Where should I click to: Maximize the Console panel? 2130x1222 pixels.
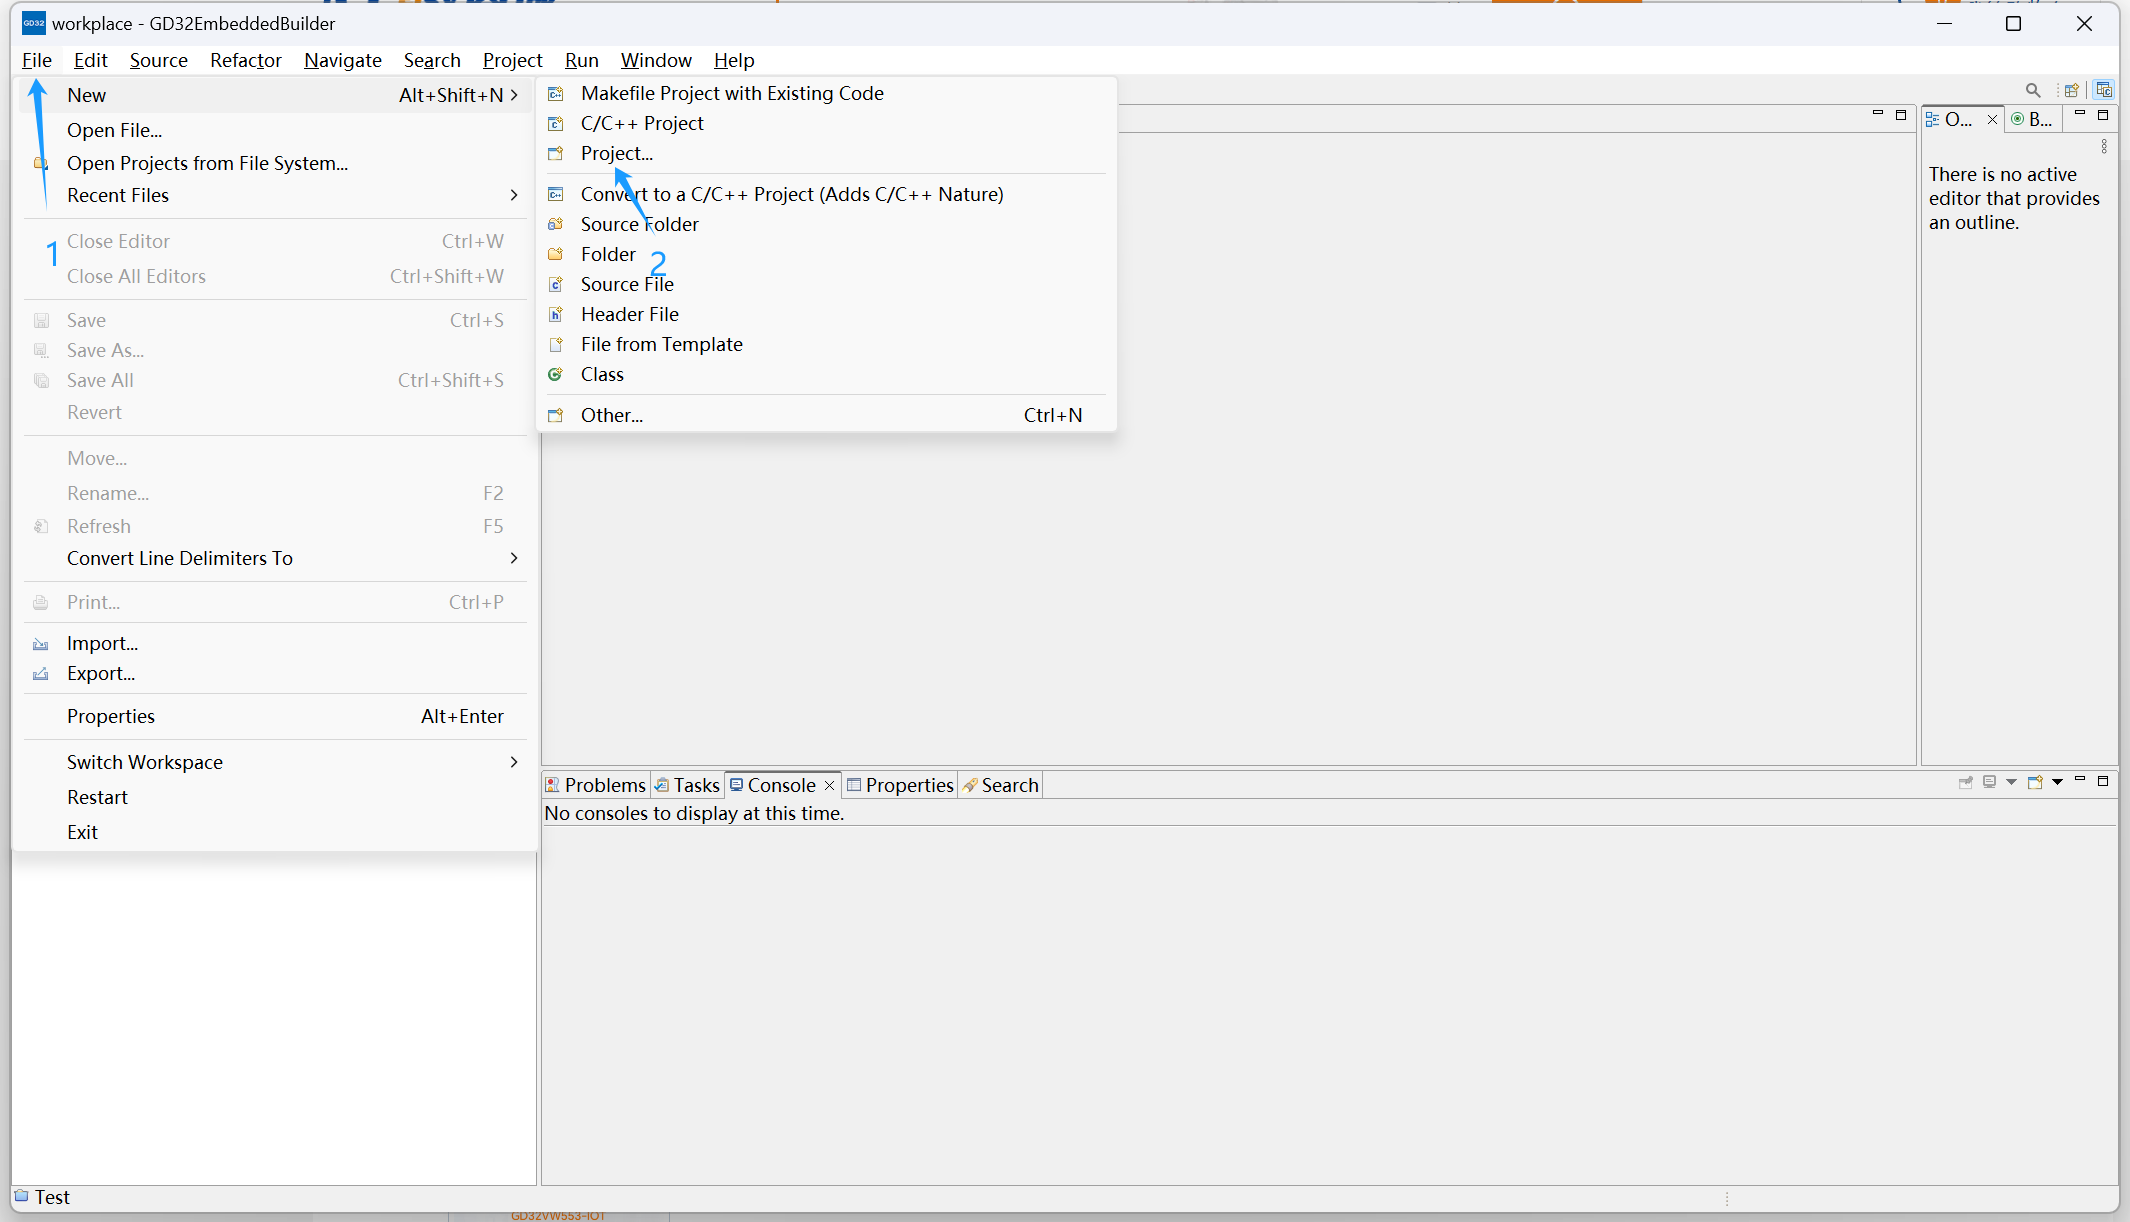click(x=2103, y=781)
